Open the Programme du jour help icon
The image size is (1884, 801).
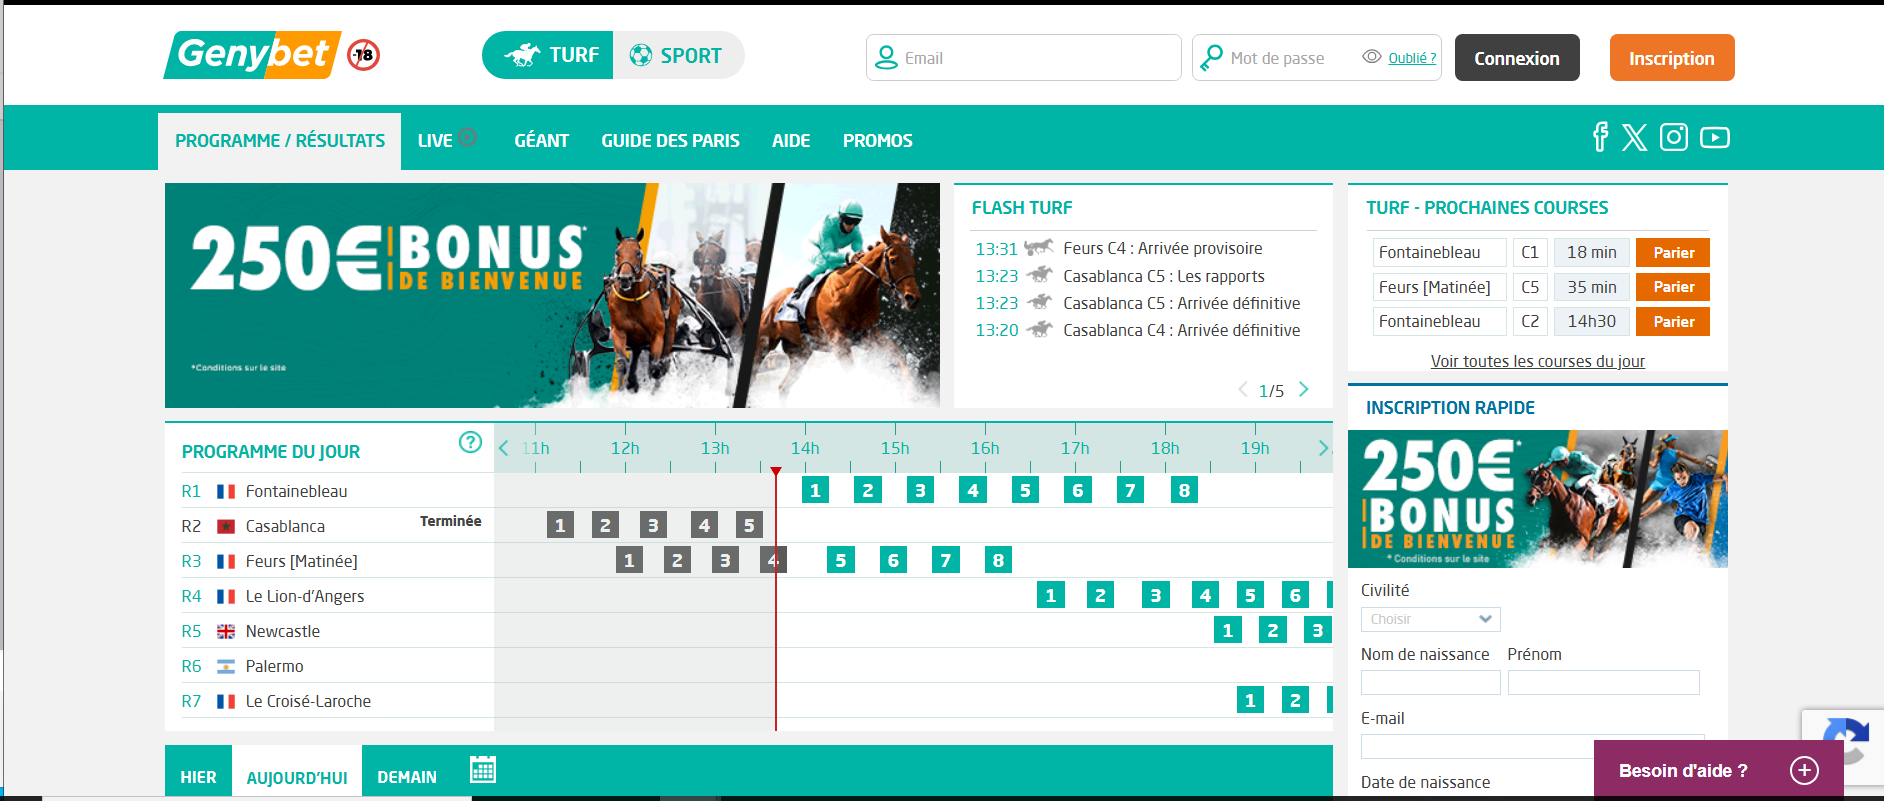pyautogui.click(x=470, y=442)
